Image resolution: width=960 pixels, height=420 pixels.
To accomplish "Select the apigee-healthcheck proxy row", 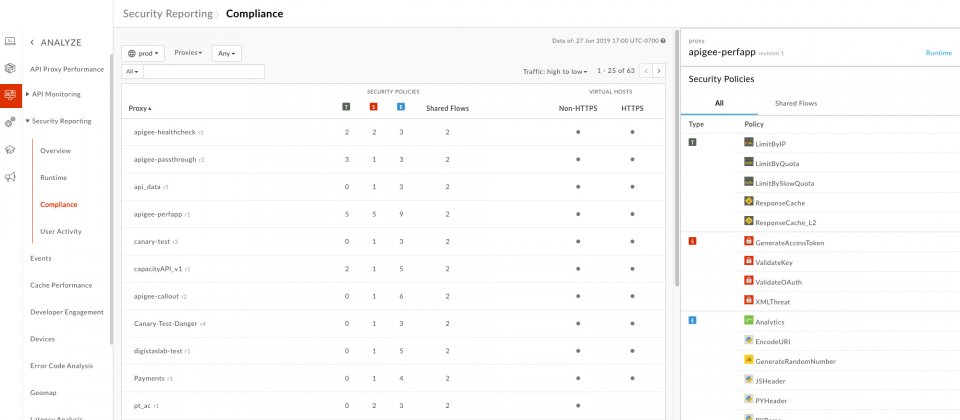I will [393, 132].
